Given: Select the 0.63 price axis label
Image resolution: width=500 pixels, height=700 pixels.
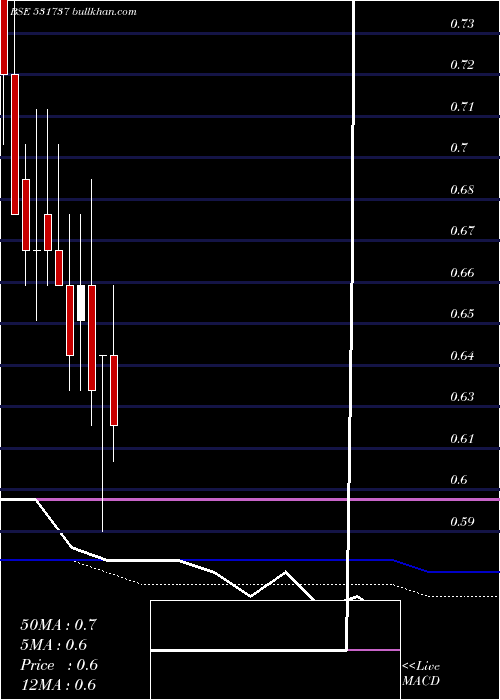Looking at the screenshot, I should [462, 396].
